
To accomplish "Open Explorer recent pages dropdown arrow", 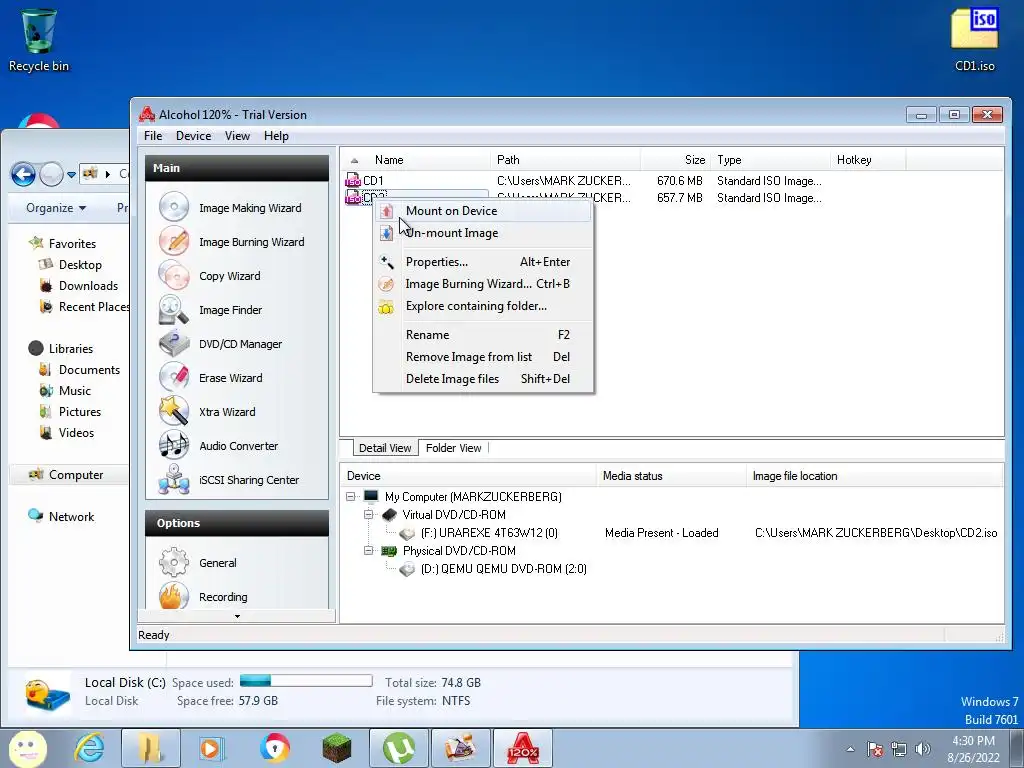I will click(71, 174).
